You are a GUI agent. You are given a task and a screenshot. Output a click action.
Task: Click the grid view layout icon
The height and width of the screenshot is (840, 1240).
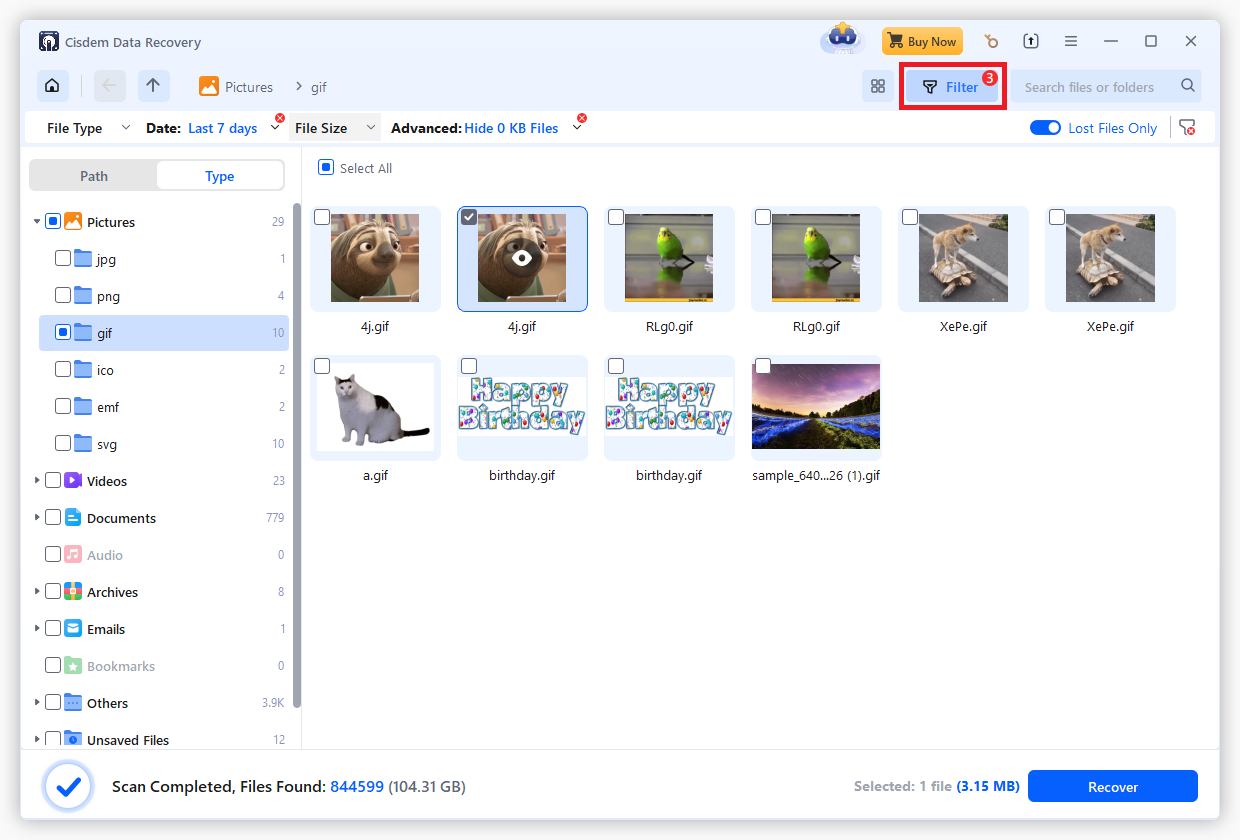(877, 86)
